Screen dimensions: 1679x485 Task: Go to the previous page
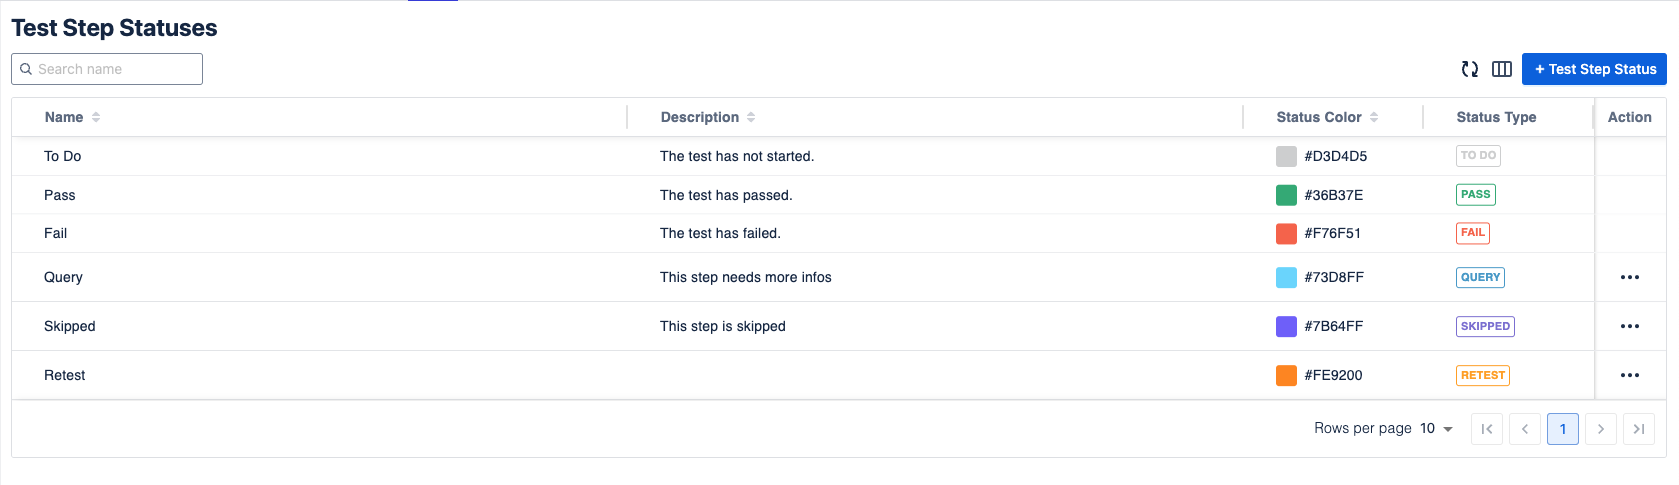1525,429
